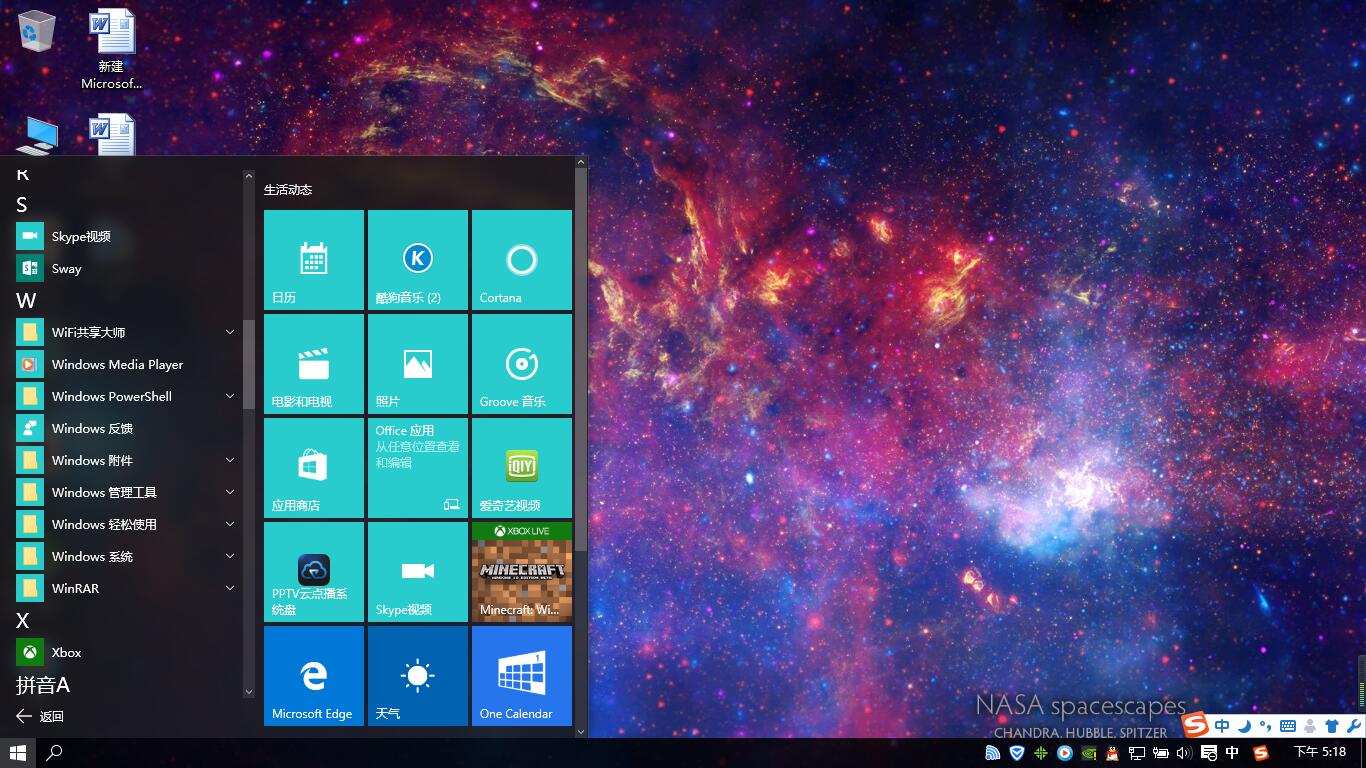Click the taskbar clock 下午 5:18

(x=1320, y=752)
